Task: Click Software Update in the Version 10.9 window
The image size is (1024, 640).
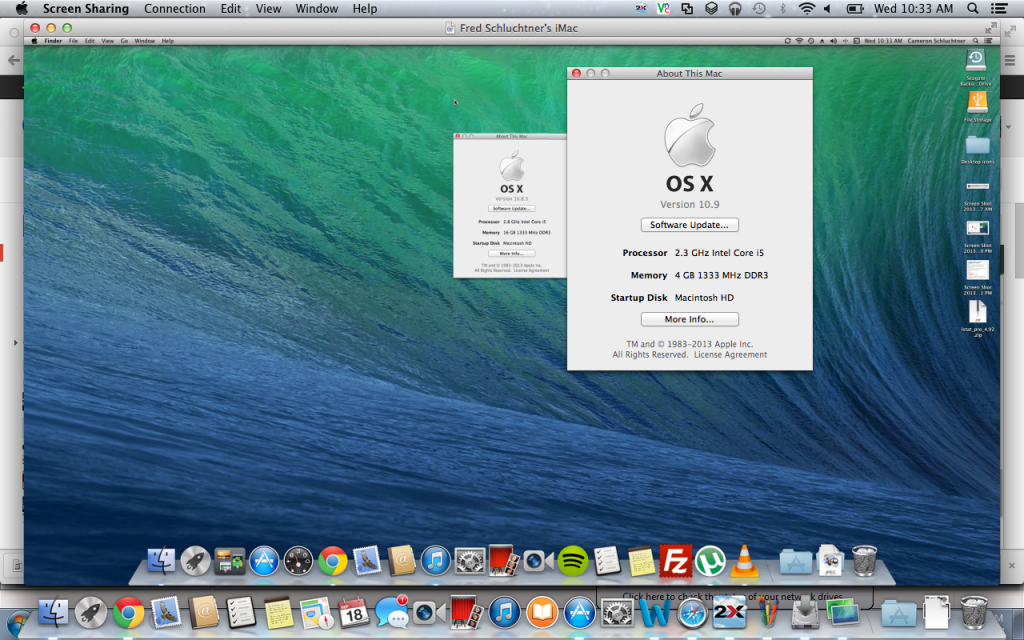Action: click(x=689, y=225)
